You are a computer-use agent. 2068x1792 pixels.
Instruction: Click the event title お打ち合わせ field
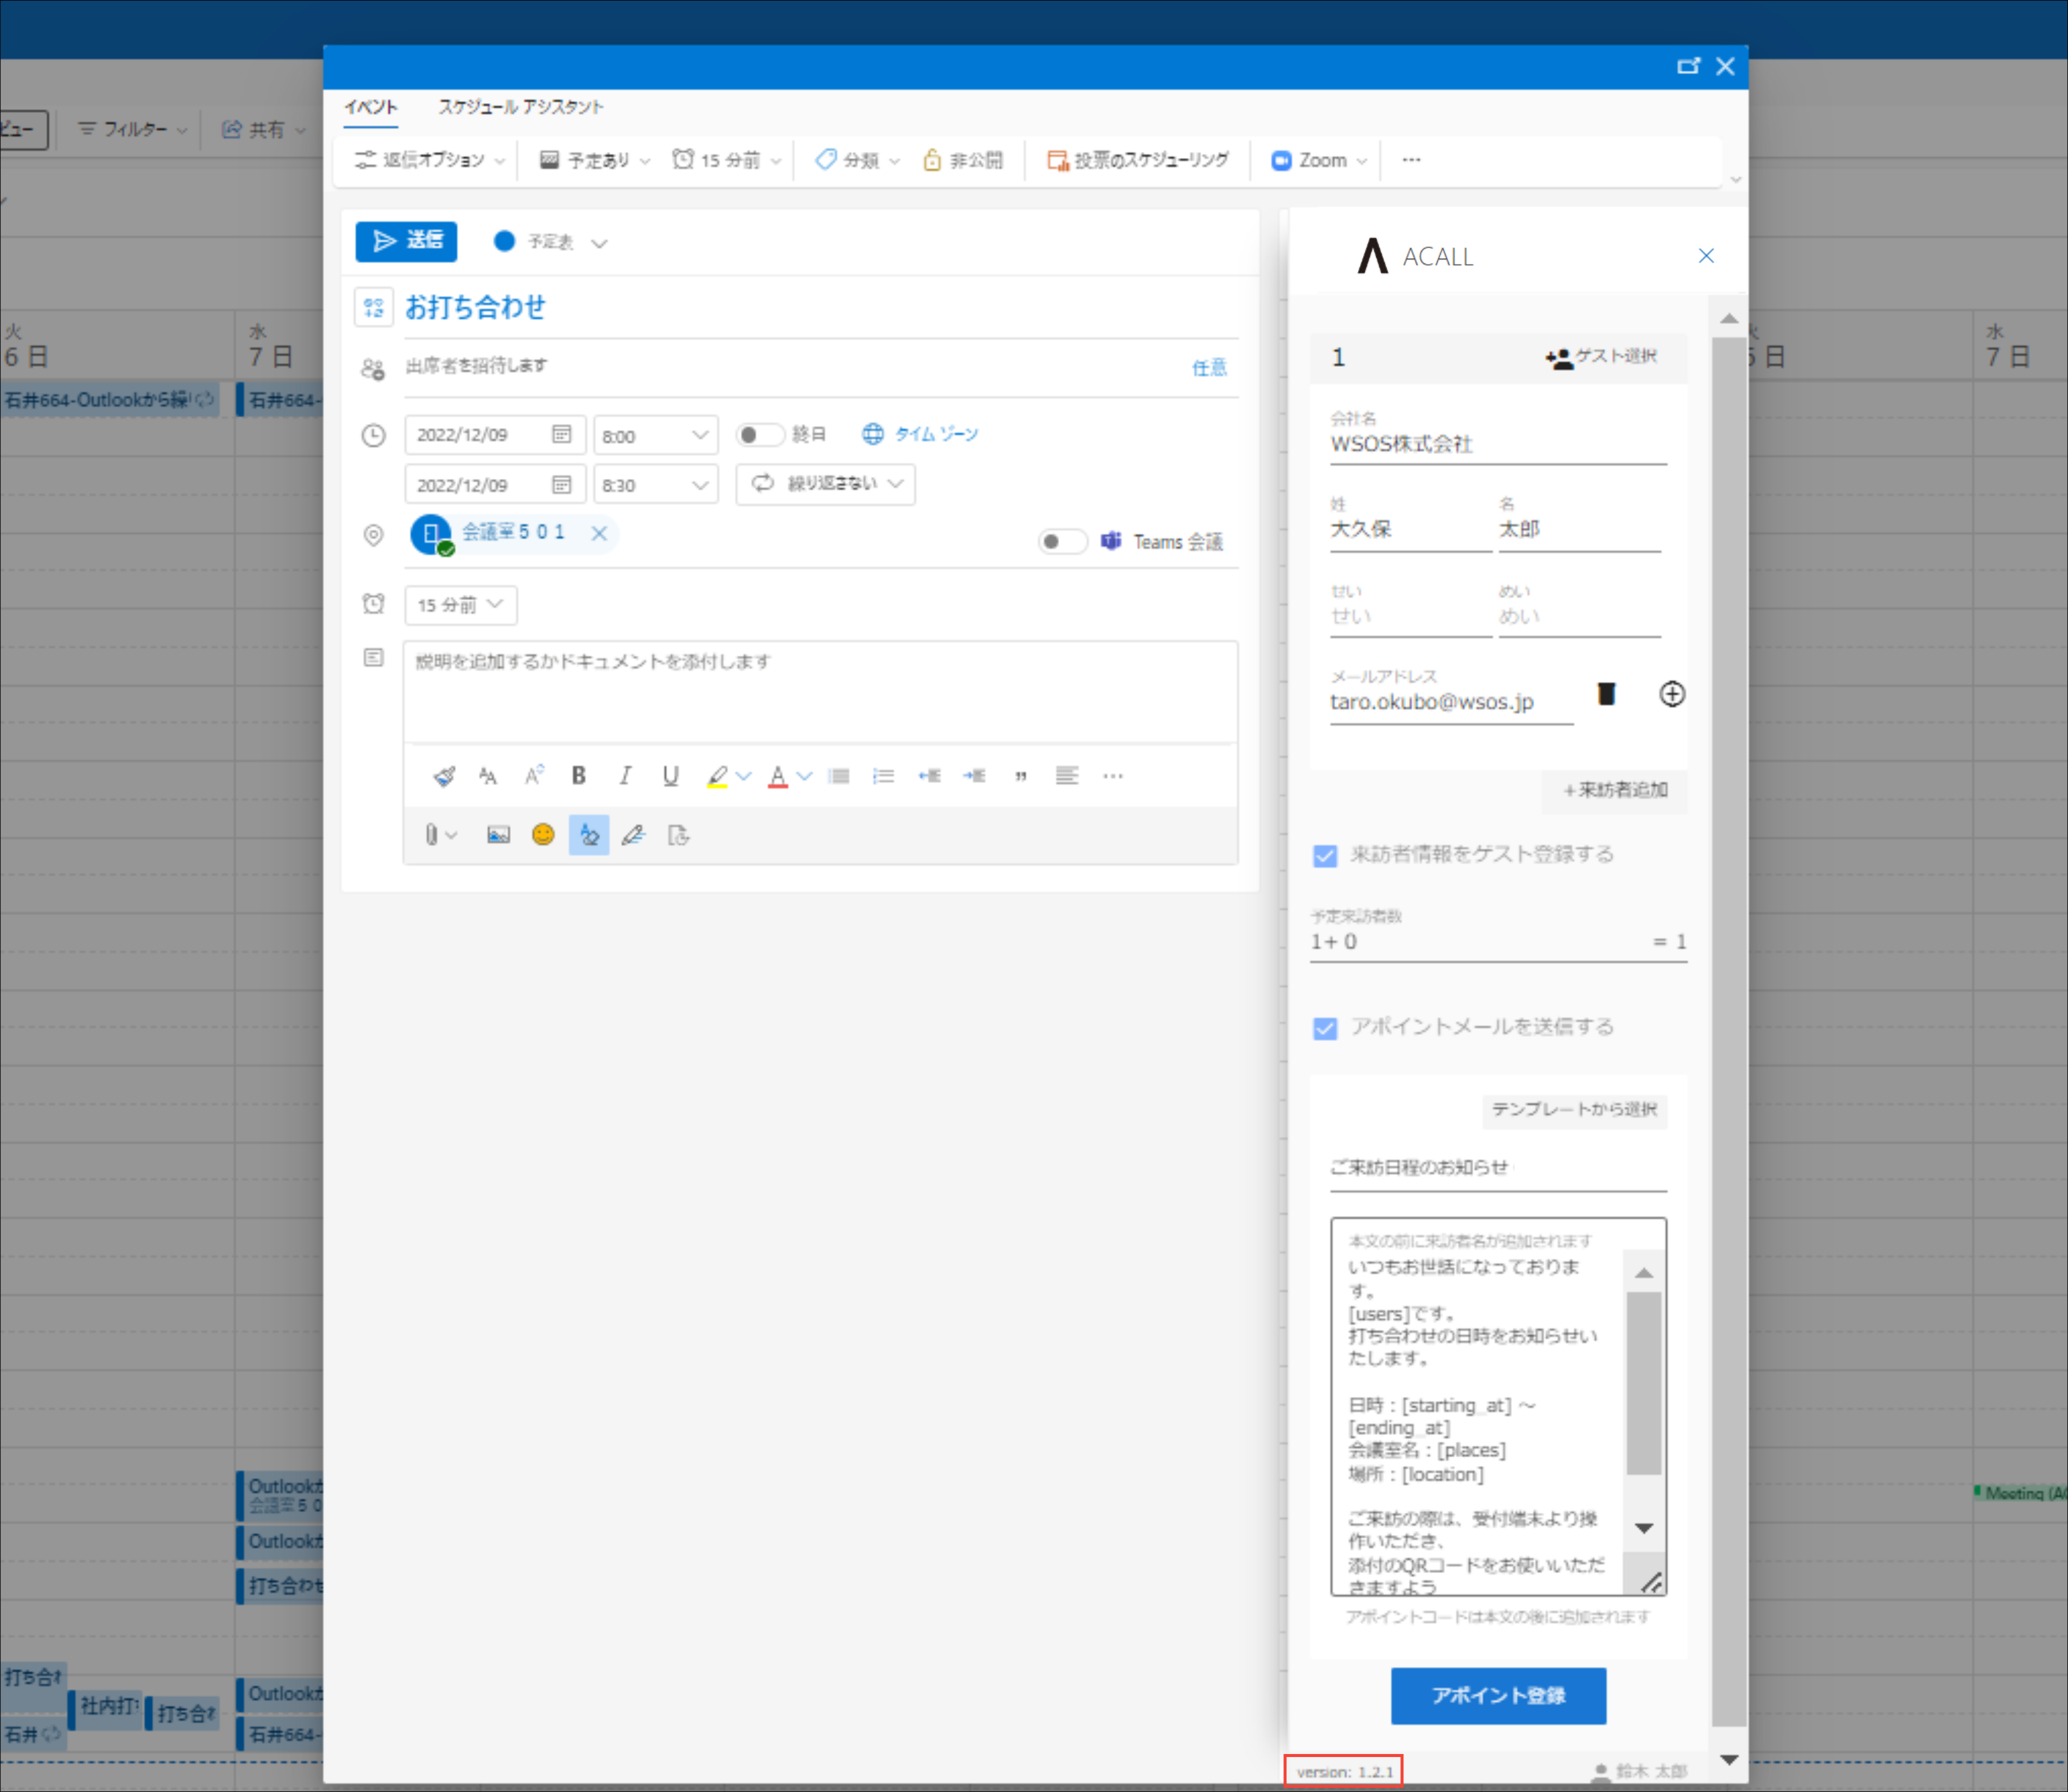820,307
